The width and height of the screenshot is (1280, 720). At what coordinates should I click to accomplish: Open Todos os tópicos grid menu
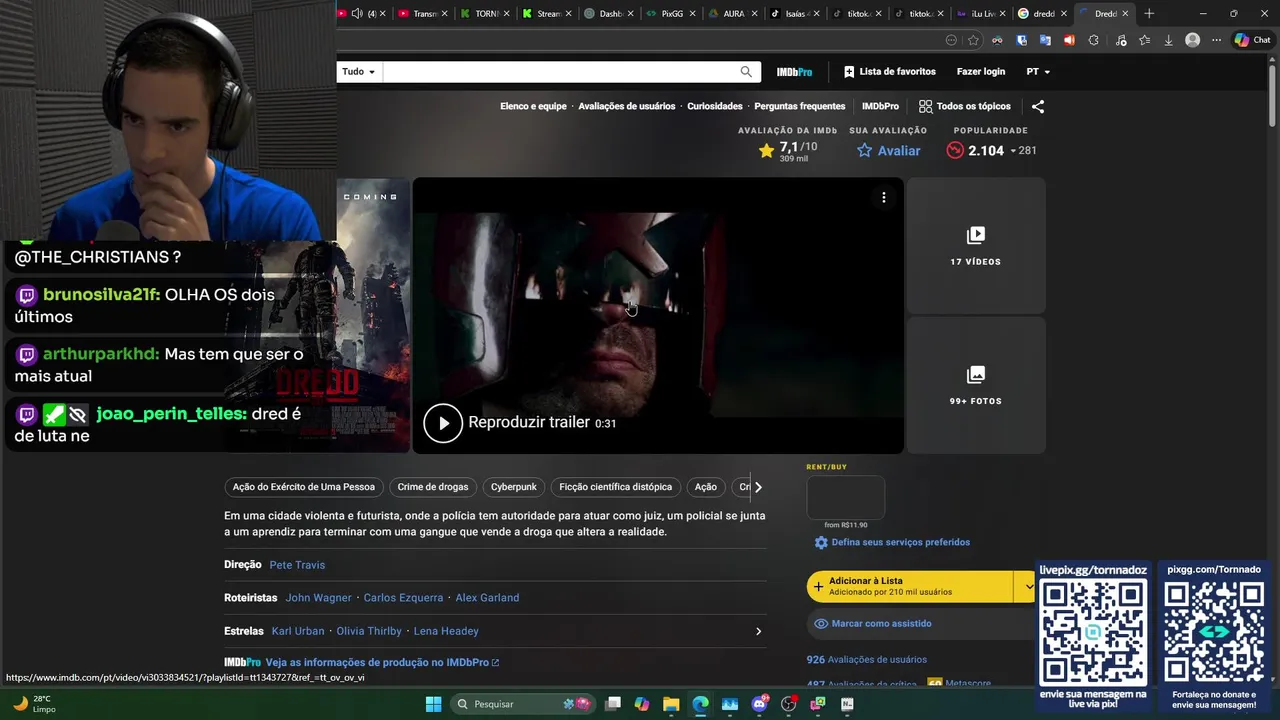965,106
